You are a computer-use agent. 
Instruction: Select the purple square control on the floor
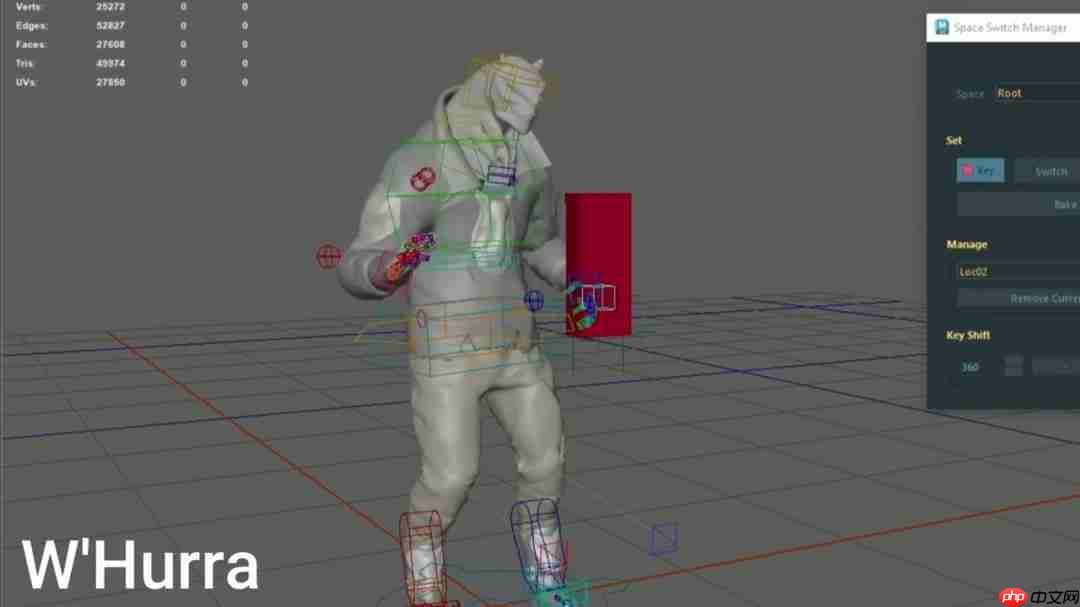(x=664, y=539)
